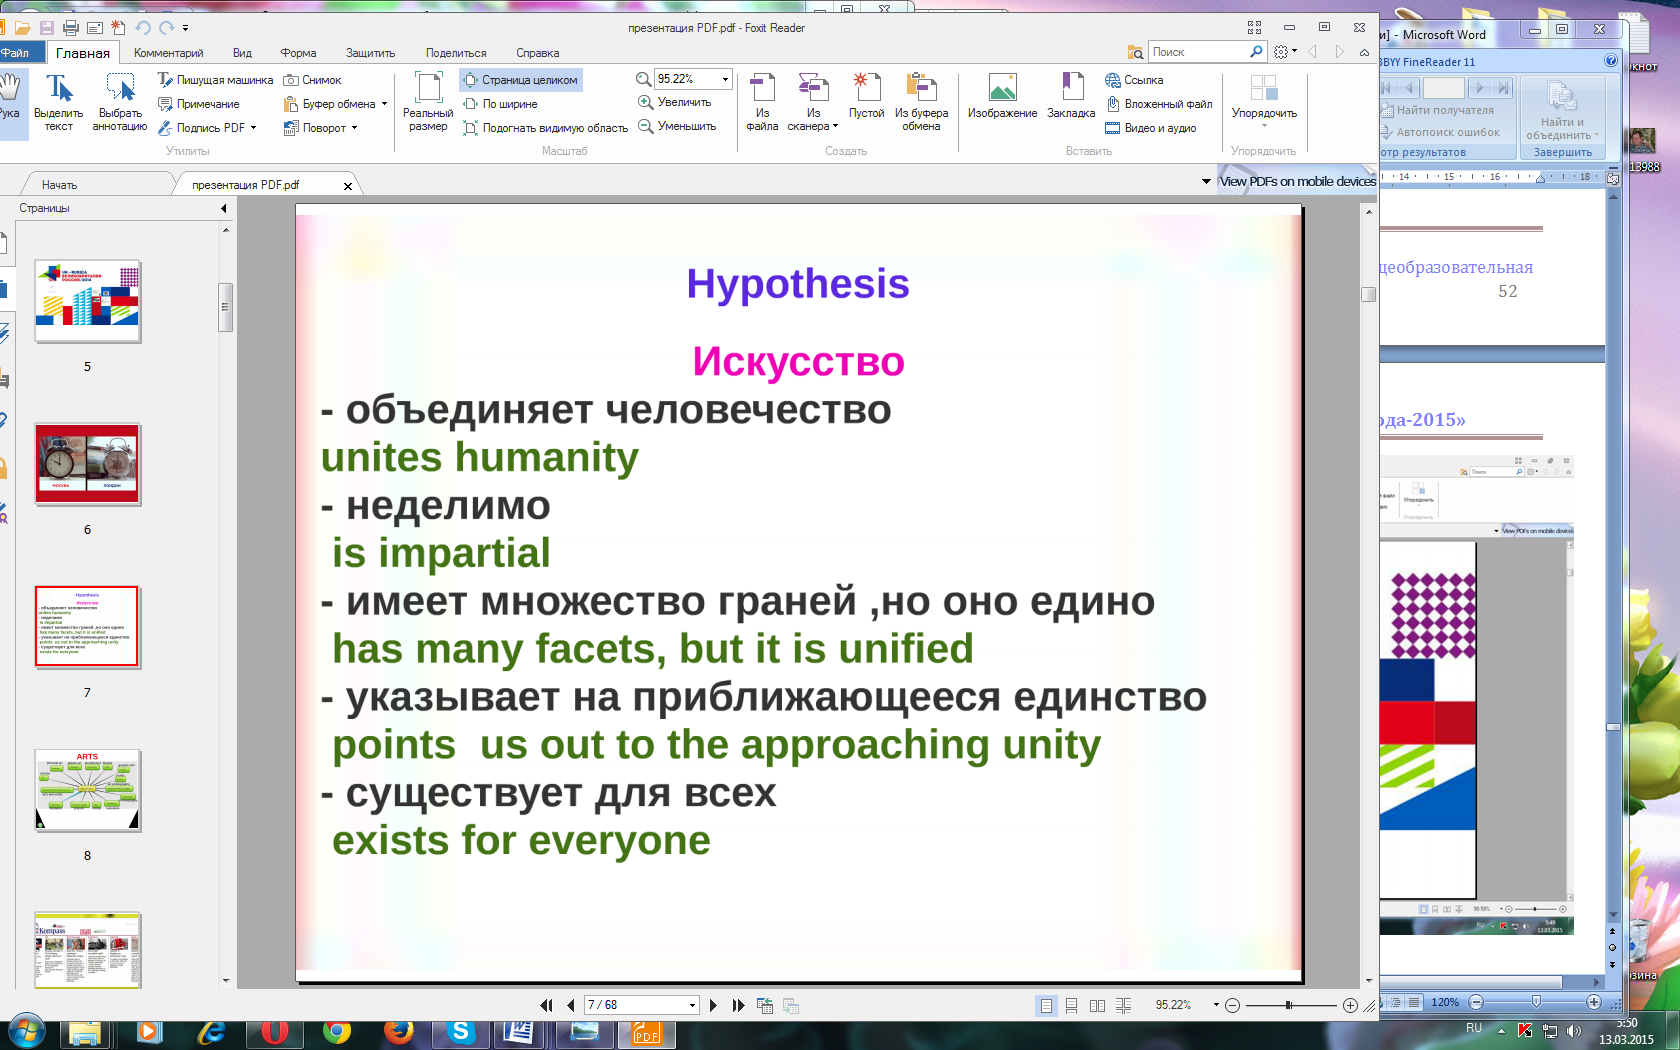The height and width of the screenshot is (1050, 1680).
Task: Click Уменьшить zoom out button
Action: [x=677, y=126]
